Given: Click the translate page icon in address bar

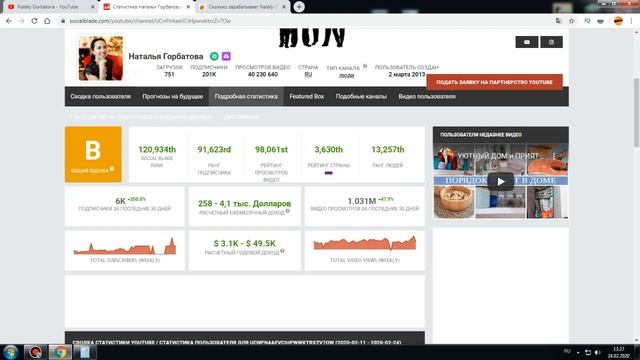Looking at the screenshot, I should tap(558, 21).
